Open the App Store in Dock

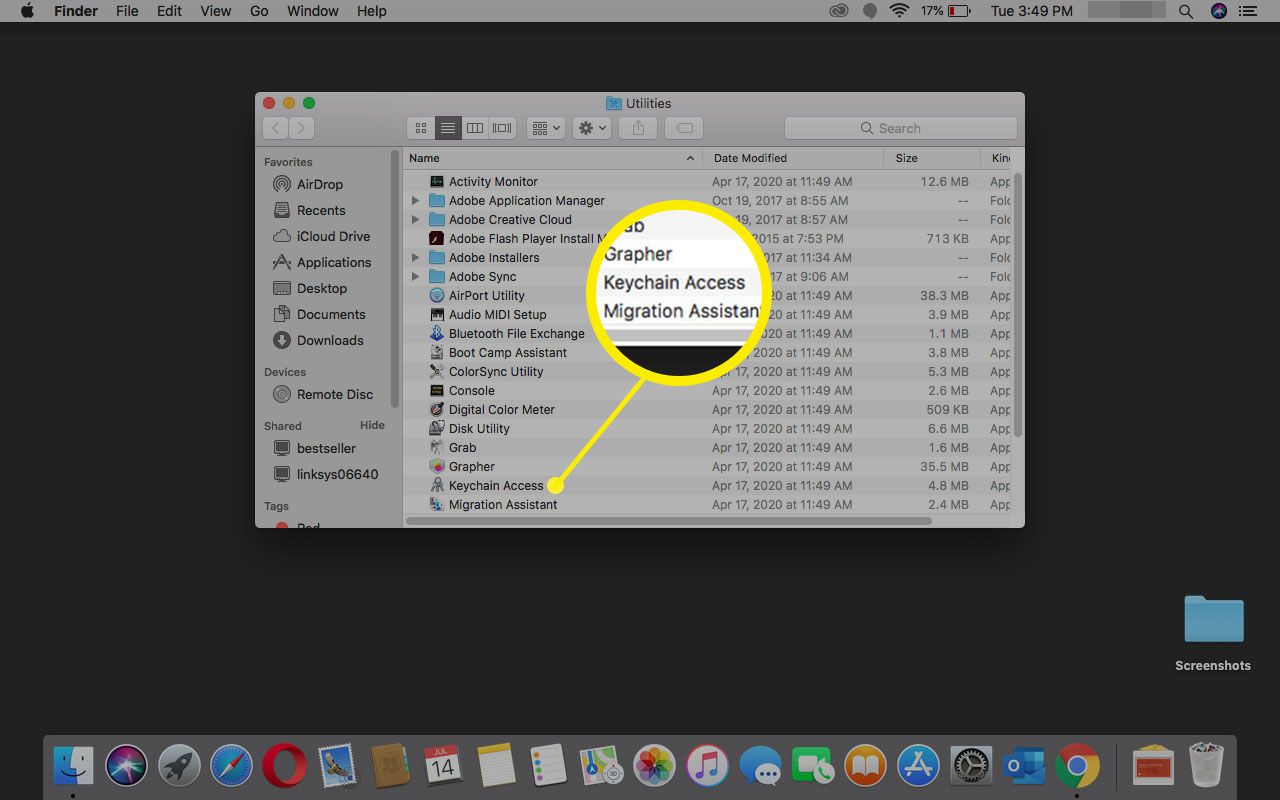[x=918, y=767]
